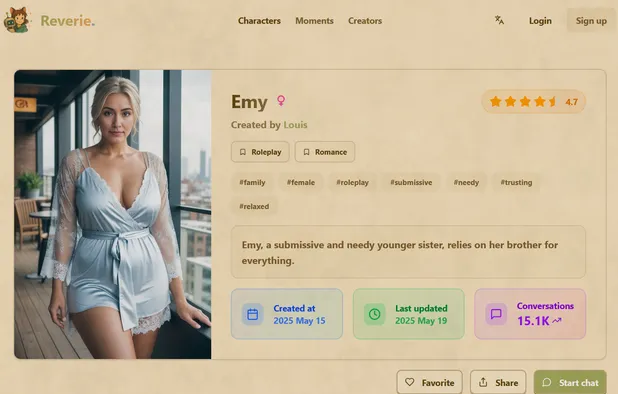Click the share arrow icon
618x394 pixels.
[x=483, y=382]
